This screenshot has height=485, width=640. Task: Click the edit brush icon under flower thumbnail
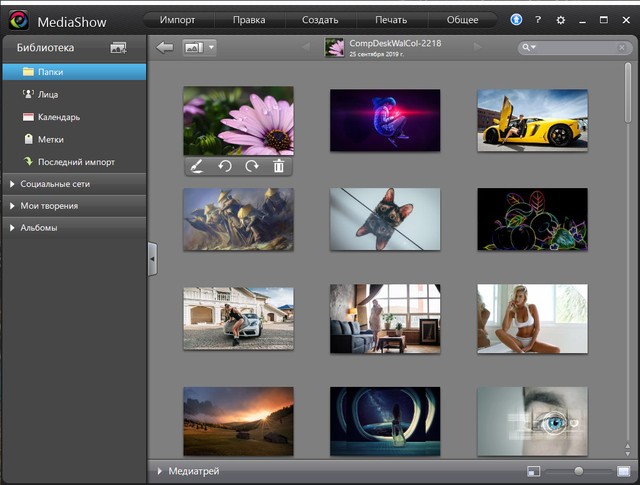[197, 167]
